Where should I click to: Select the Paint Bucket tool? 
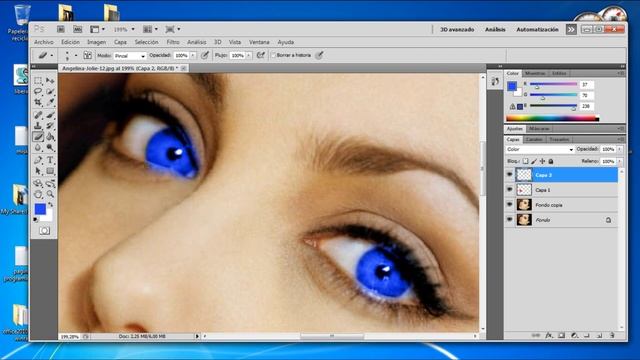point(50,137)
